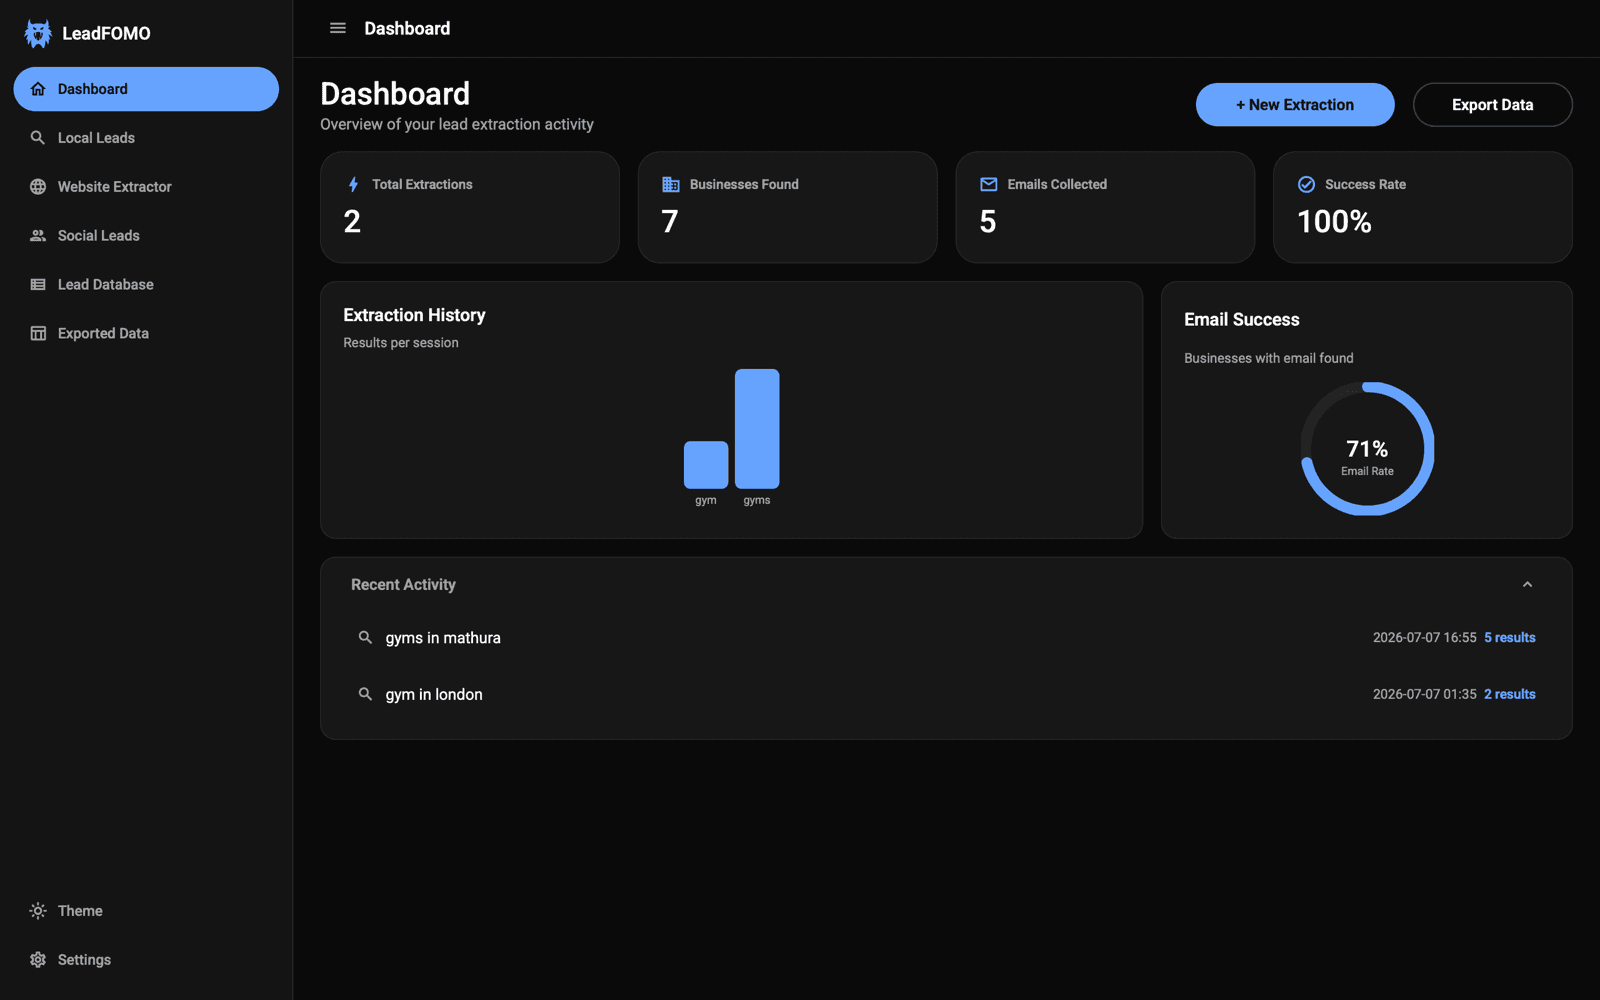Click the Businesses Found value 7
Image resolution: width=1600 pixels, height=1000 pixels.
670,222
